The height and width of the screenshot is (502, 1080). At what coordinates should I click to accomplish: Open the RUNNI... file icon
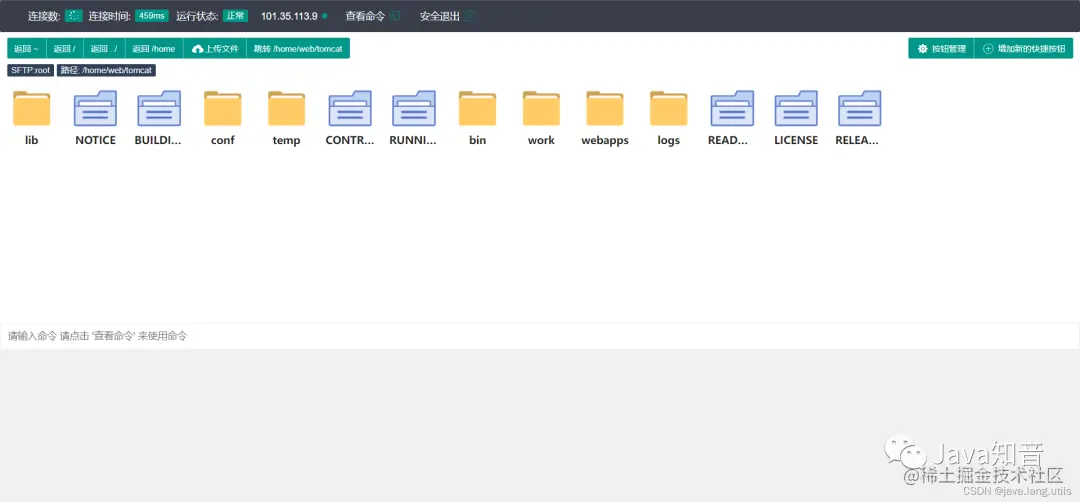[x=414, y=108]
